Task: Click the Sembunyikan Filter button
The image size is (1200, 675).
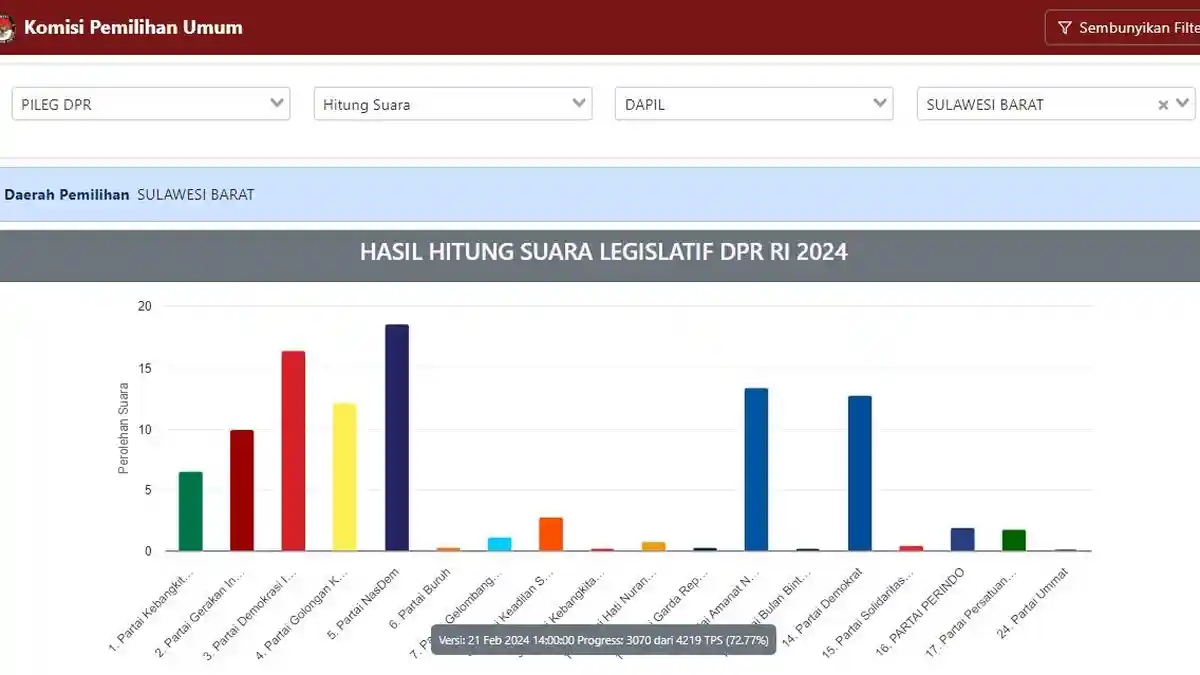Action: [1122, 28]
